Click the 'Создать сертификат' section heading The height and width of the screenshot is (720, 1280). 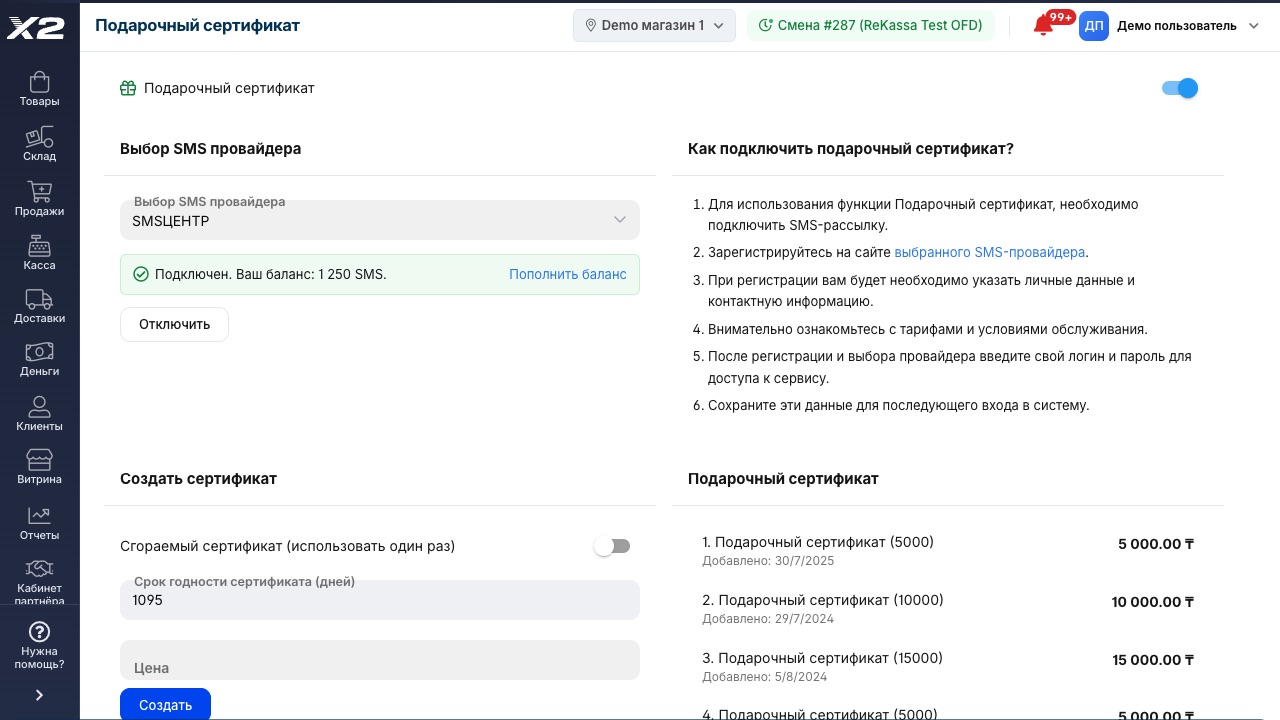pyautogui.click(x=198, y=478)
